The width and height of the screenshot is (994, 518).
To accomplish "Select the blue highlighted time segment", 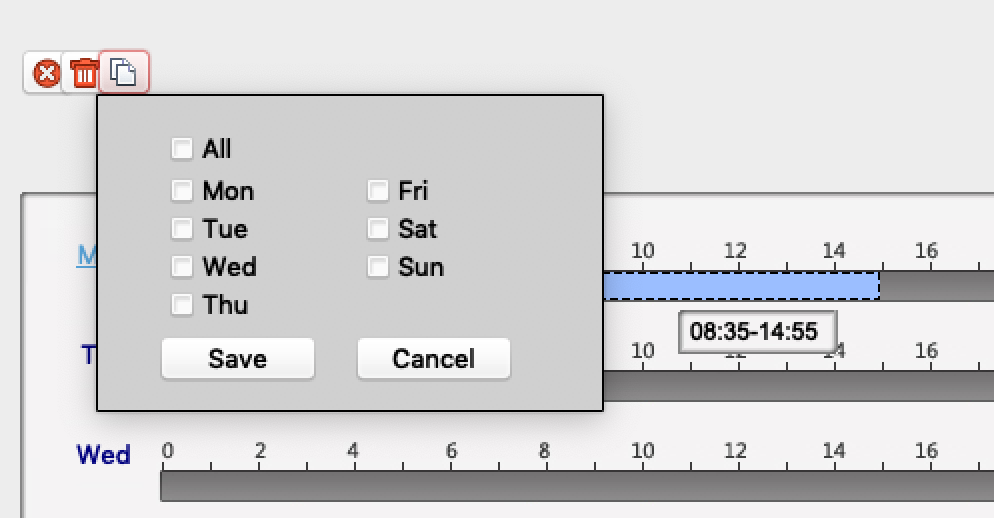I will click(740, 286).
